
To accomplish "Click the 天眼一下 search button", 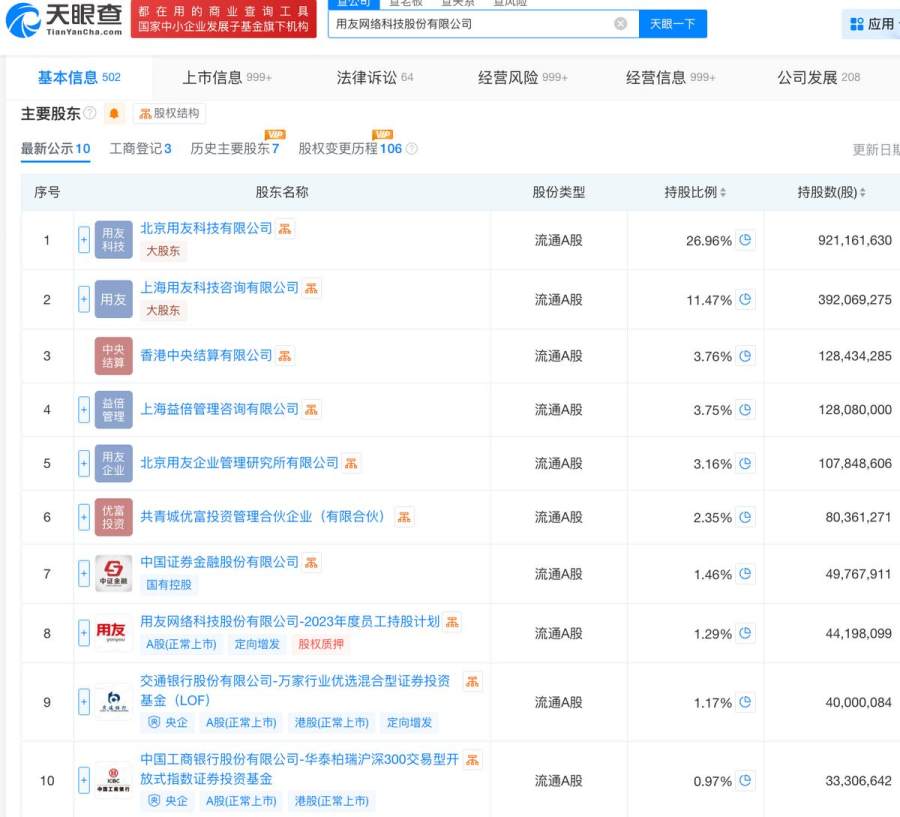I will pyautogui.click(x=672, y=24).
